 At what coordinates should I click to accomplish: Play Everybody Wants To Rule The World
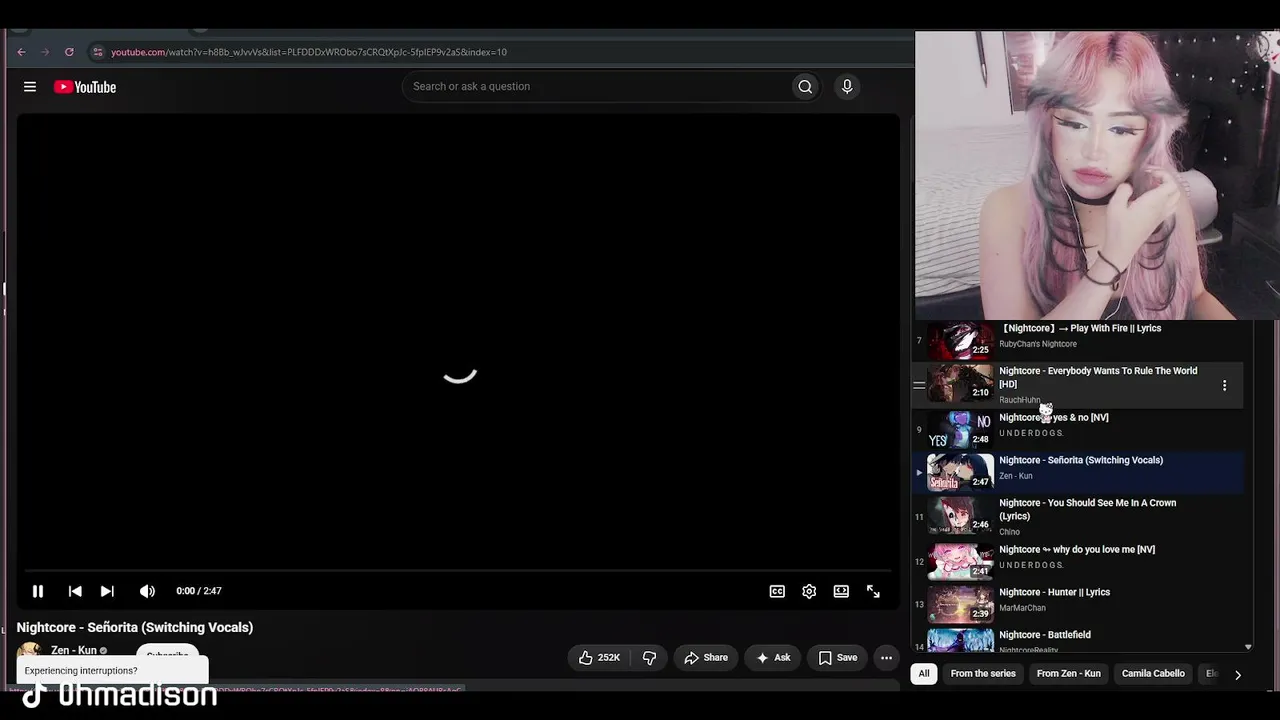(1080, 385)
